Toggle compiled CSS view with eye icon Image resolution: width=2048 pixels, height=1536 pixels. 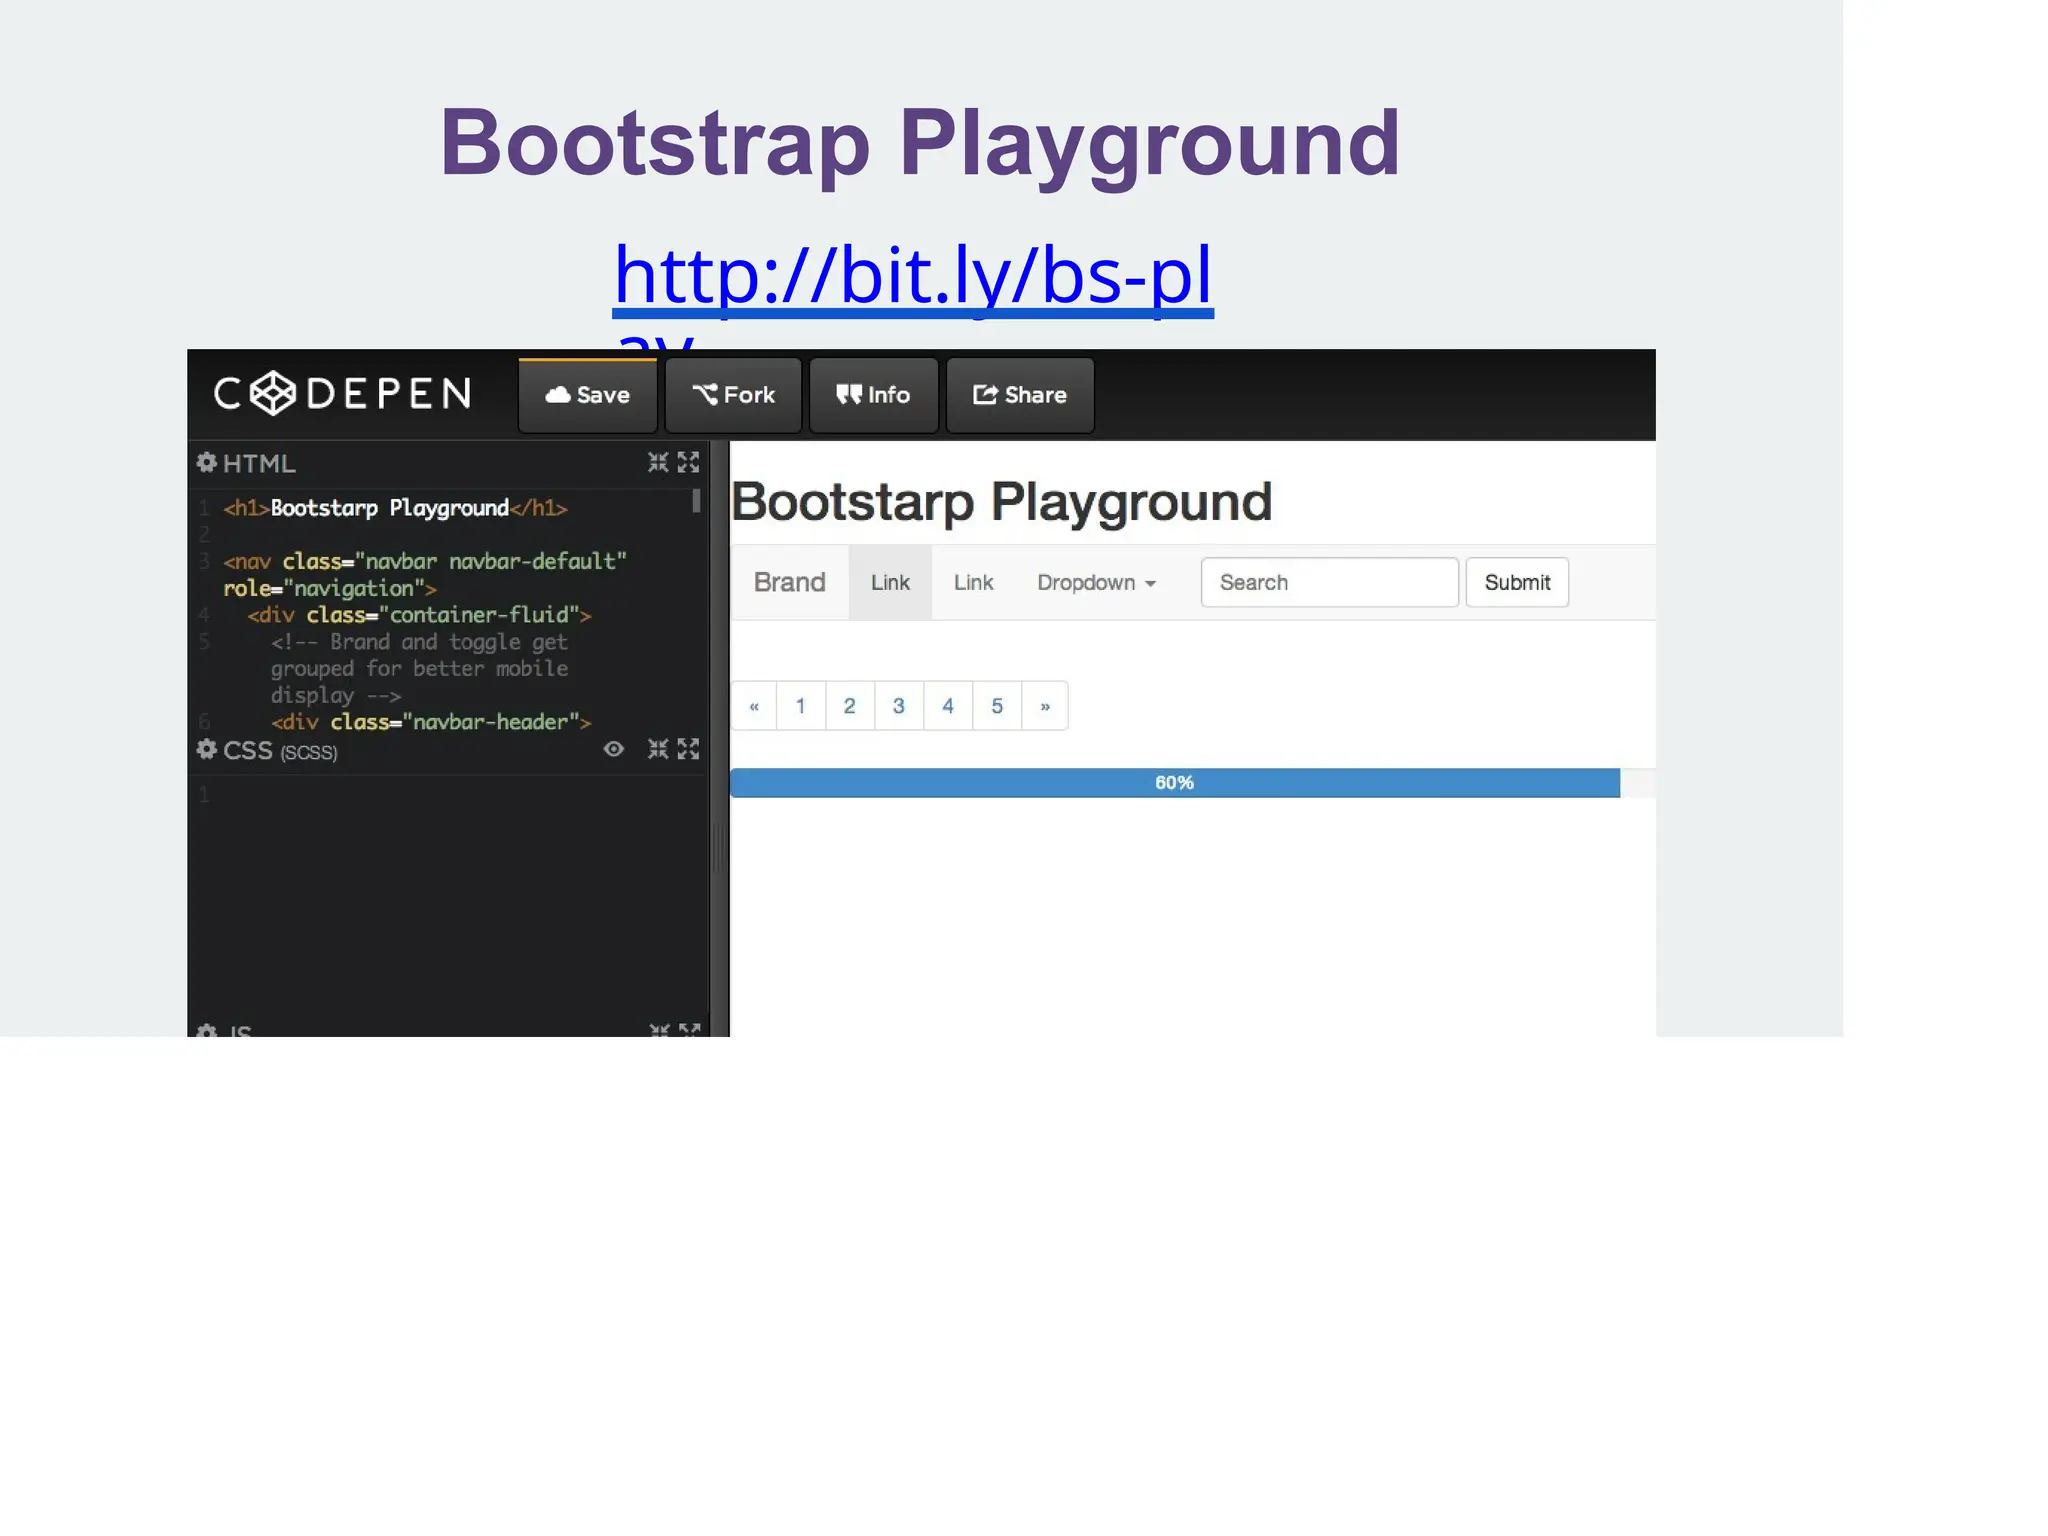(614, 749)
